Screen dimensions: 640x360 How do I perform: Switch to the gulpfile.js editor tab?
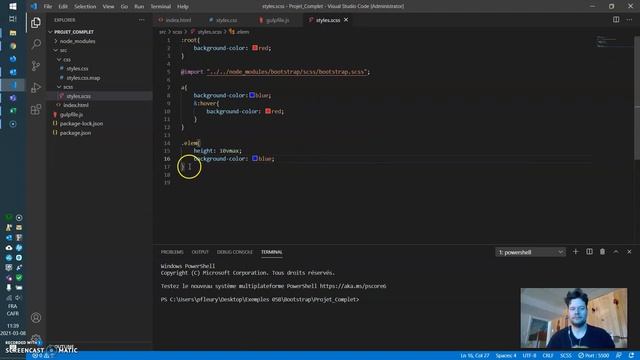click(278, 20)
